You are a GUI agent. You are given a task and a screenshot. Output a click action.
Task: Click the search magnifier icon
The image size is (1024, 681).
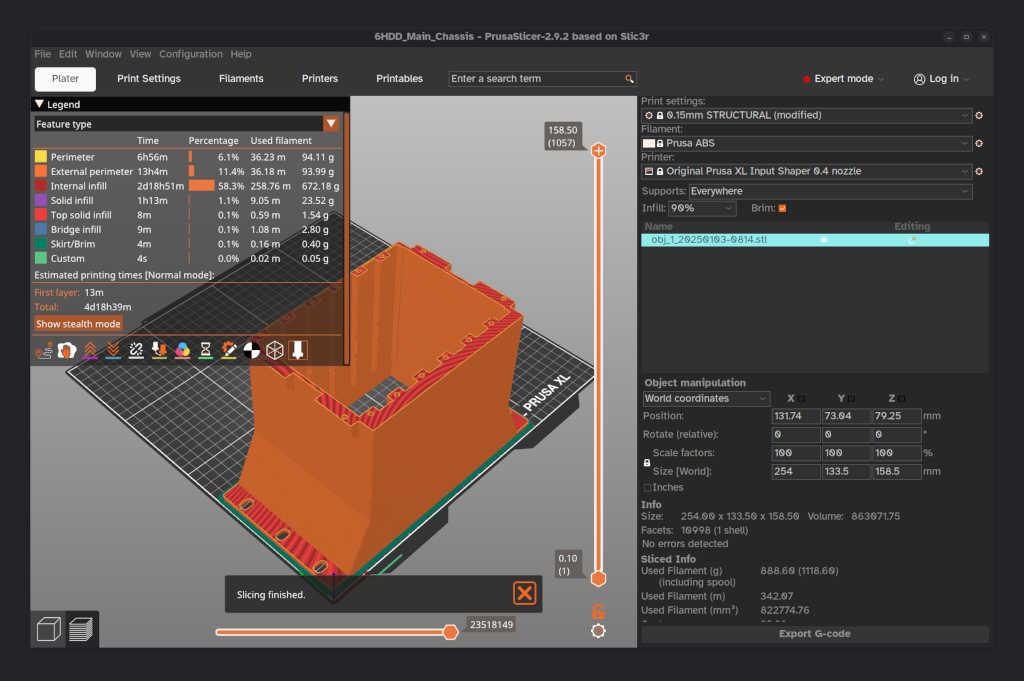[629, 79]
